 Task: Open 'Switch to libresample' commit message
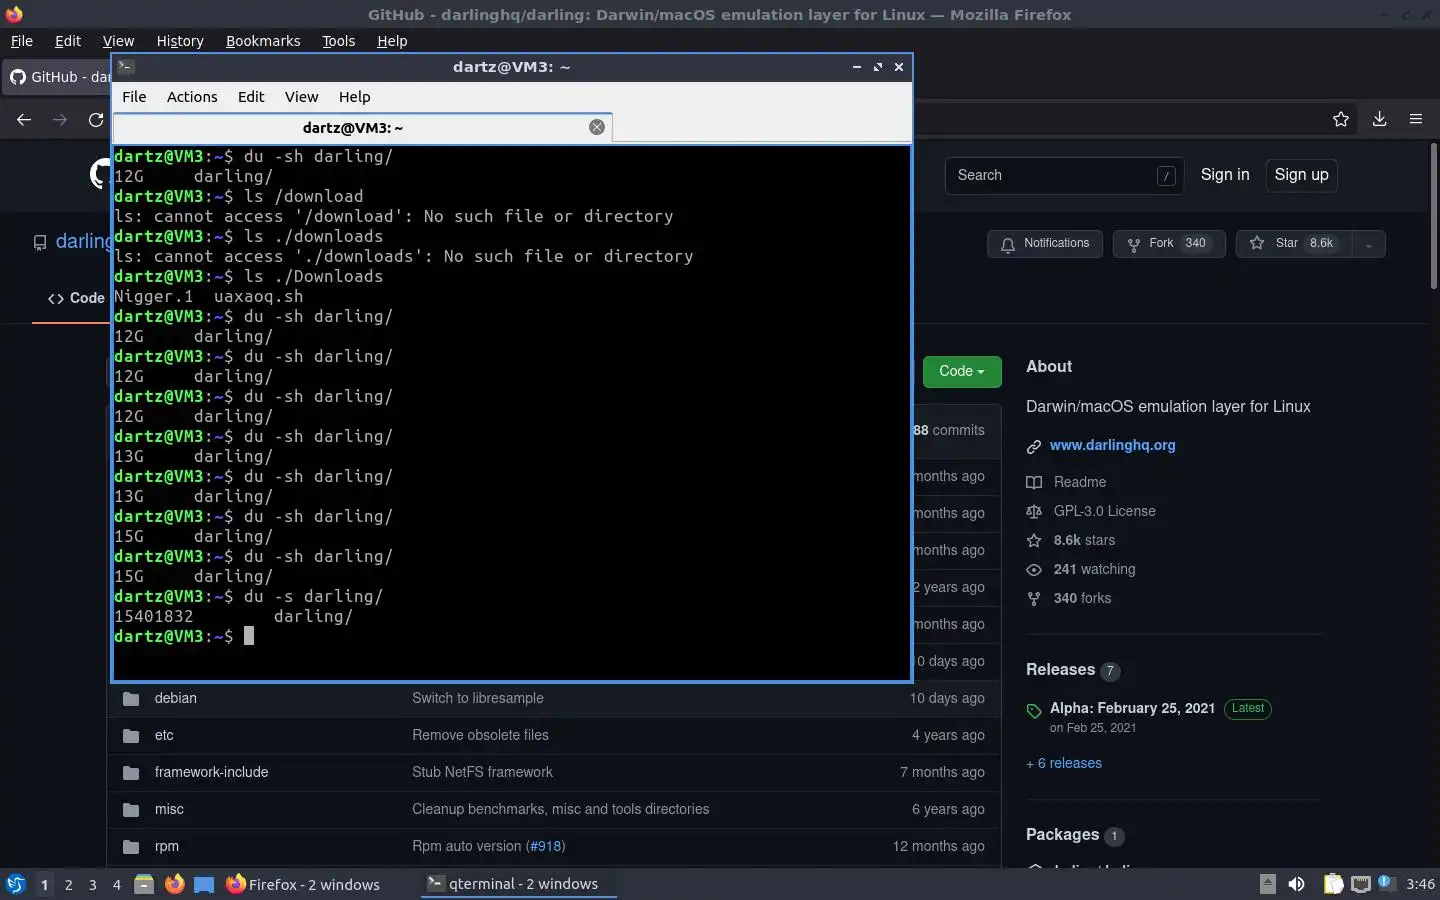click(478, 698)
